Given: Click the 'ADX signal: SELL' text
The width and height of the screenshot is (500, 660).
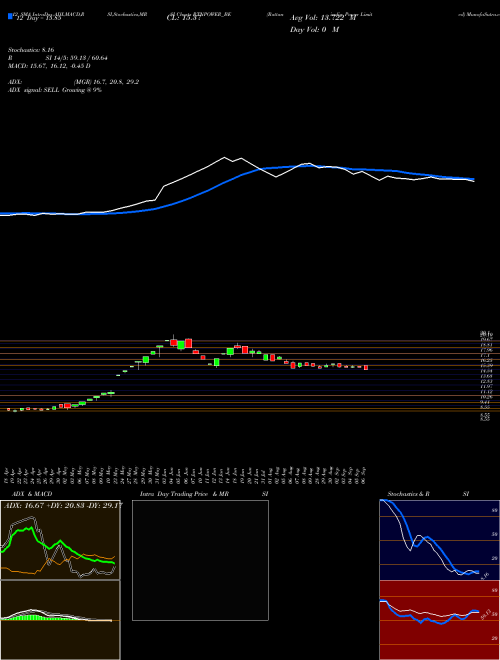Looking at the screenshot, I should click(x=35, y=90).
